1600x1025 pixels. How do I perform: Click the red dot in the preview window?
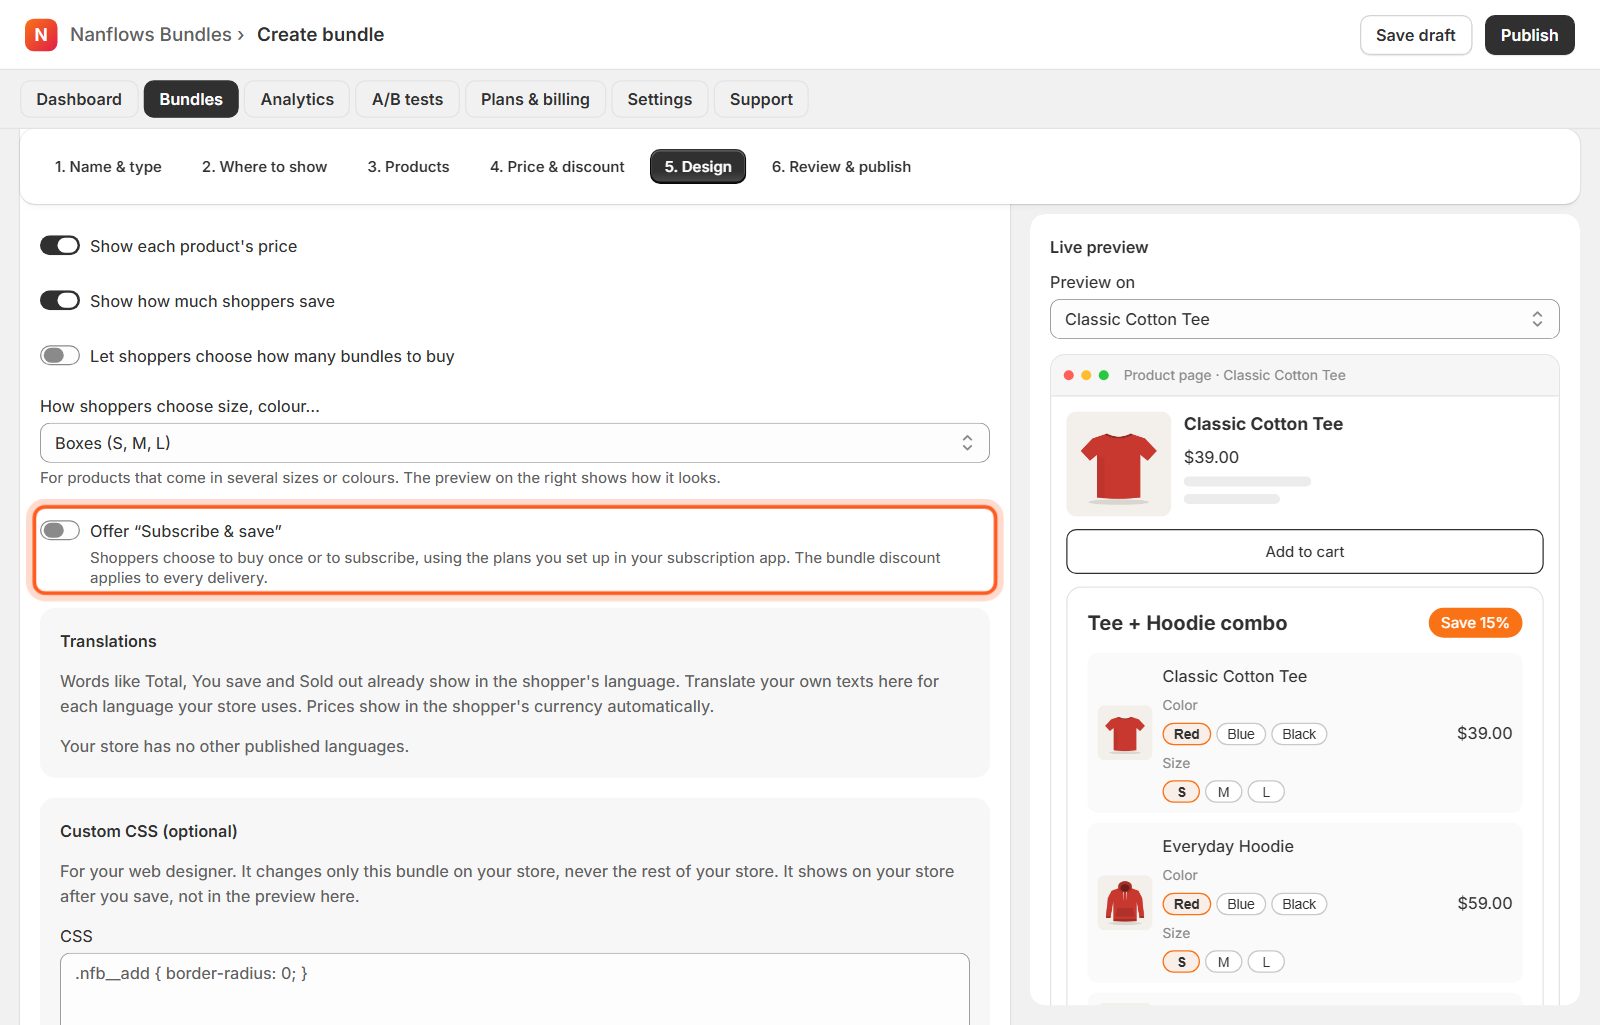pyautogui.click(x=1069, y=375)
